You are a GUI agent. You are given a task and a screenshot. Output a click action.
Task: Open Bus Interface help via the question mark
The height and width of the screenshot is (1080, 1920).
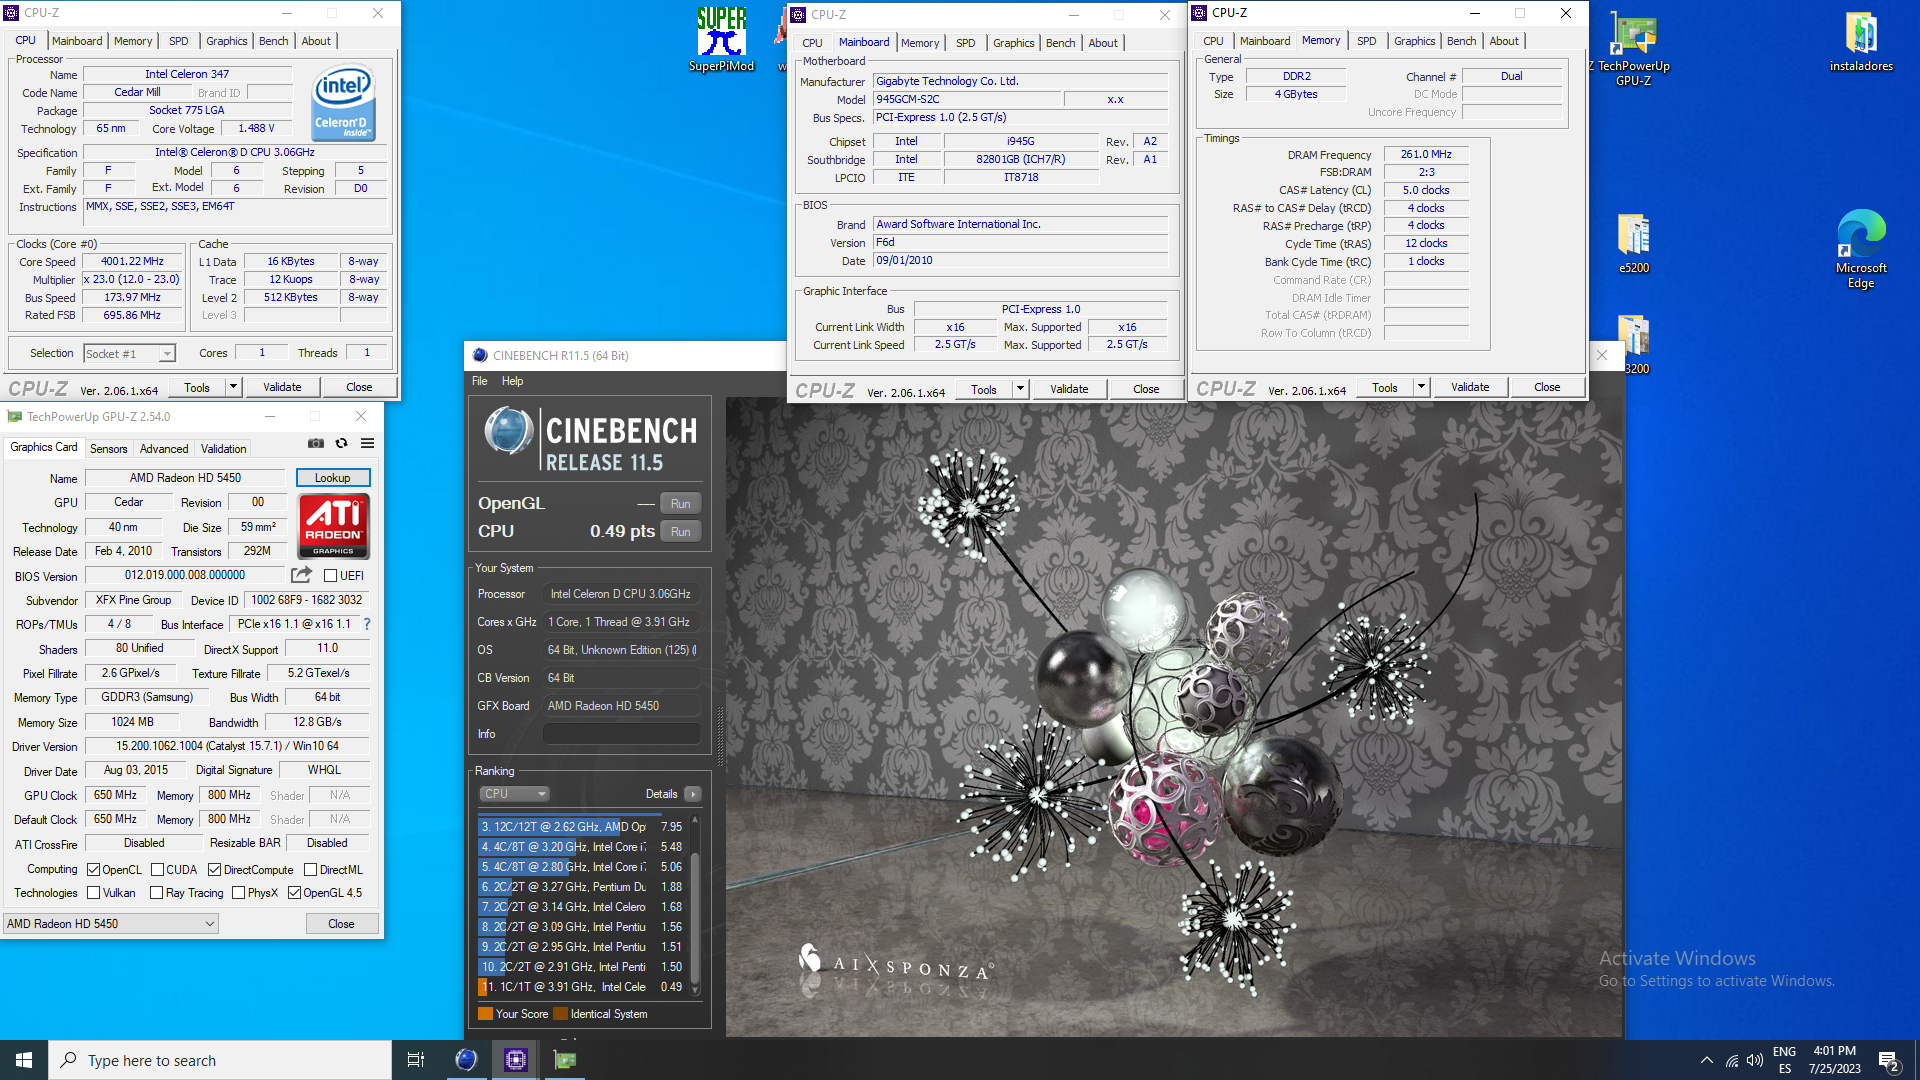pyautogui.click(x=367, y=624)
